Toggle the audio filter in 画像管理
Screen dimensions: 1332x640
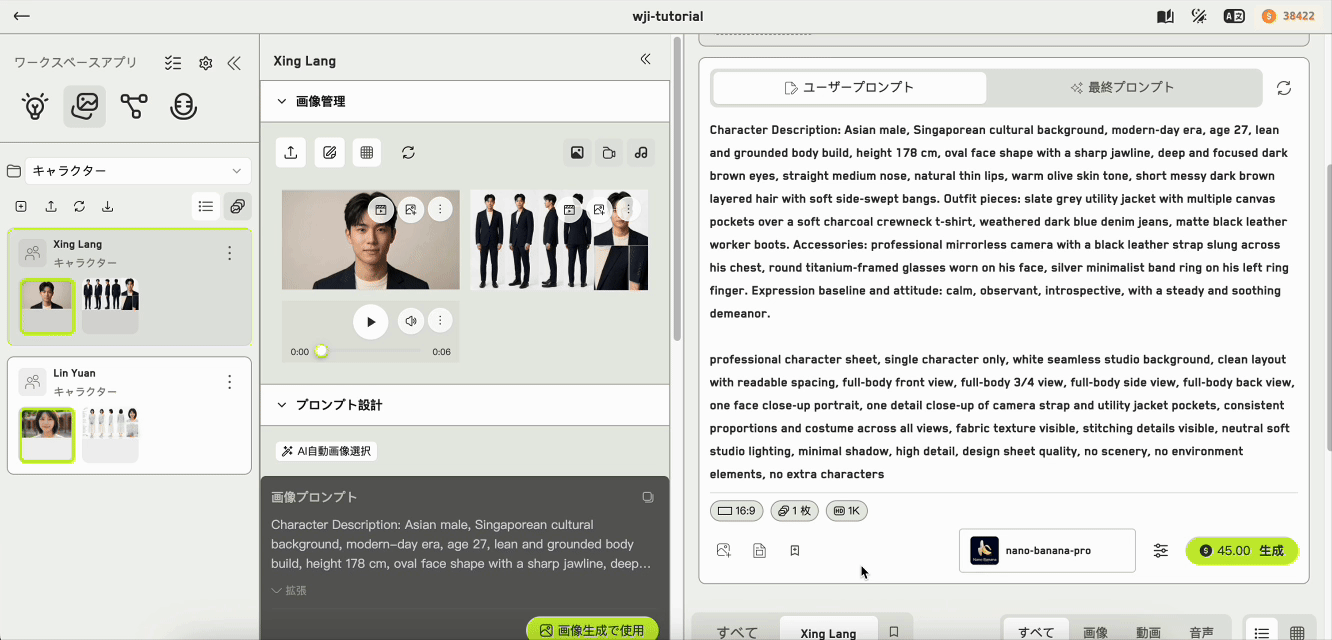click(x=641, y=153)
